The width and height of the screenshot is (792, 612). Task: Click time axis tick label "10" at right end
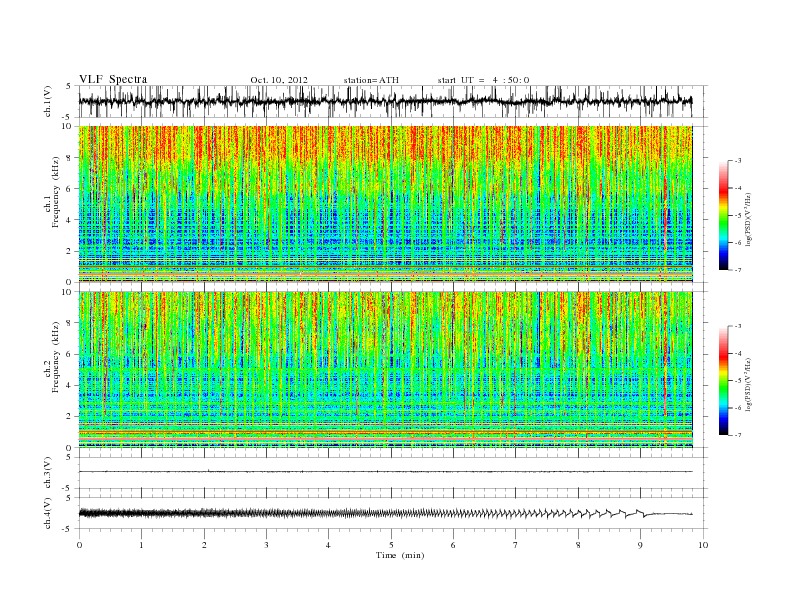pos(703,545)
